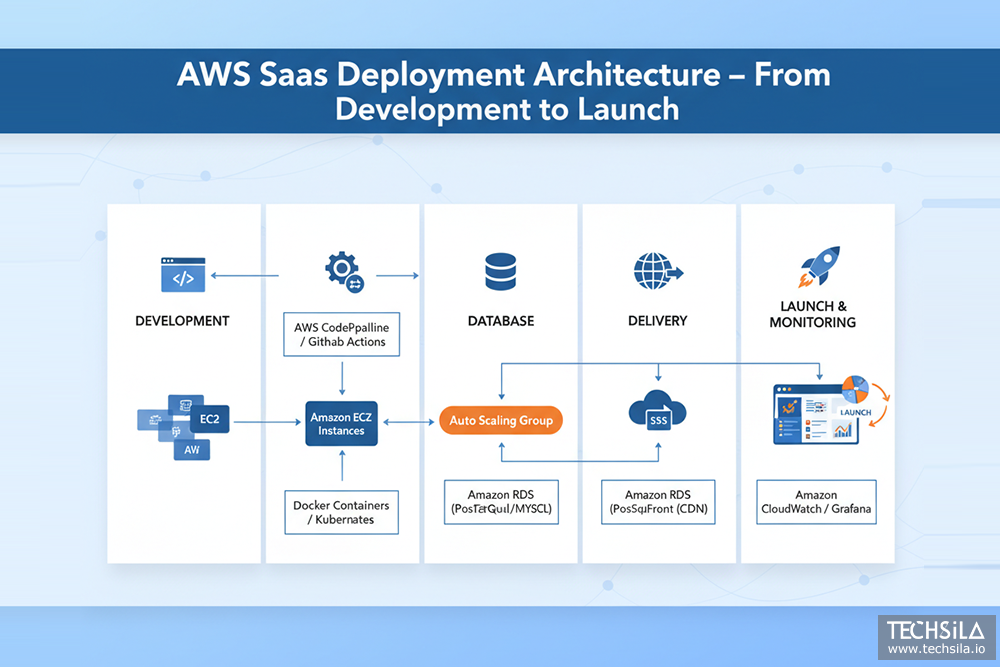Select the CloudFront (CDN) label box

658,503
